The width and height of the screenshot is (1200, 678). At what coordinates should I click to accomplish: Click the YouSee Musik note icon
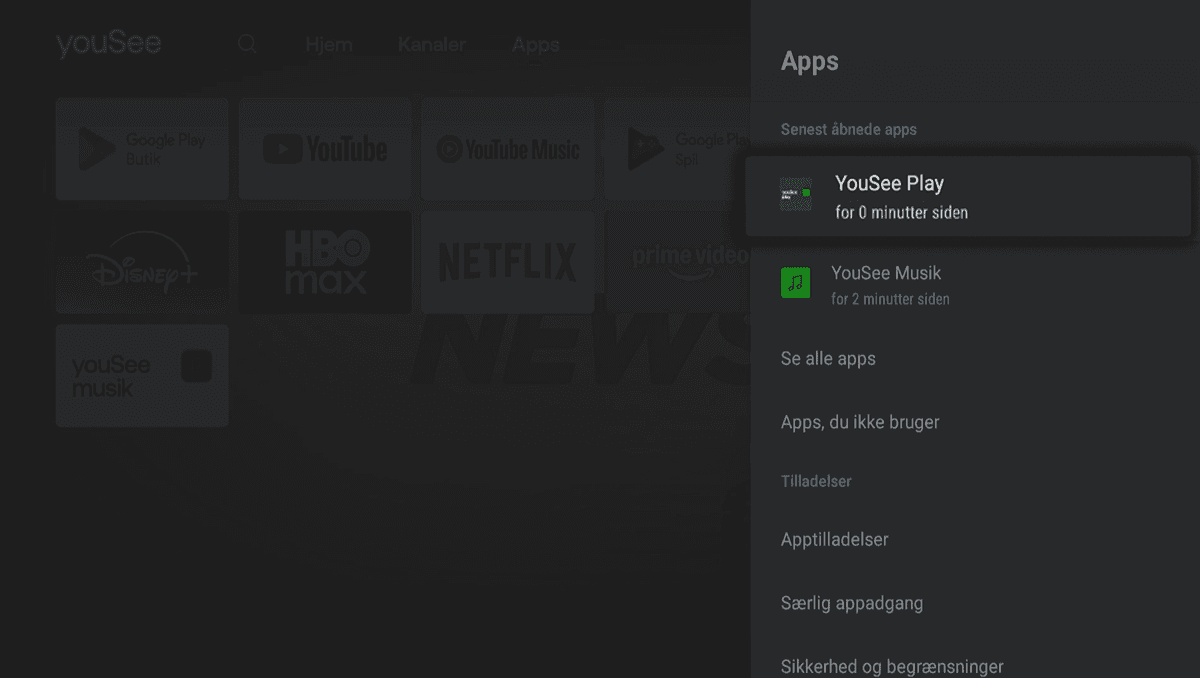tap(795, 283)
